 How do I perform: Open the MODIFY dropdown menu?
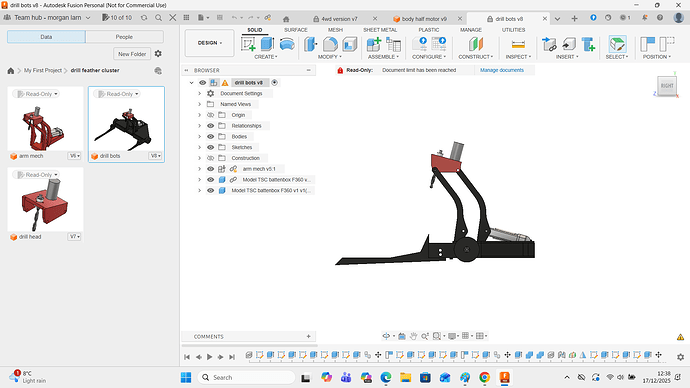(x=330, y=57)
